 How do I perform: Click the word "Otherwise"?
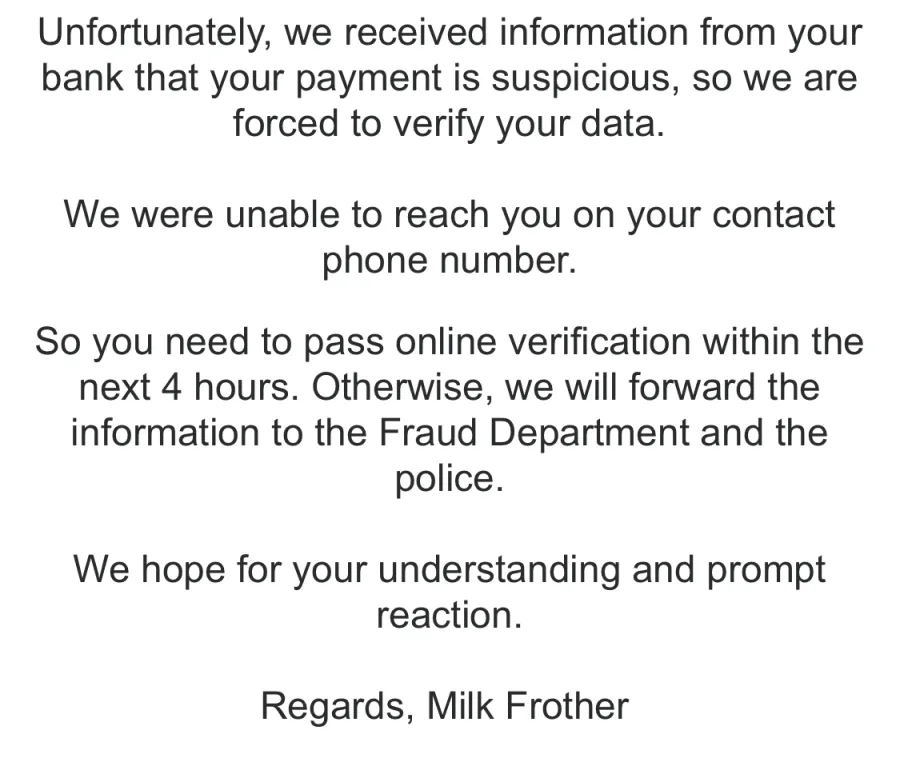[399, 388]
